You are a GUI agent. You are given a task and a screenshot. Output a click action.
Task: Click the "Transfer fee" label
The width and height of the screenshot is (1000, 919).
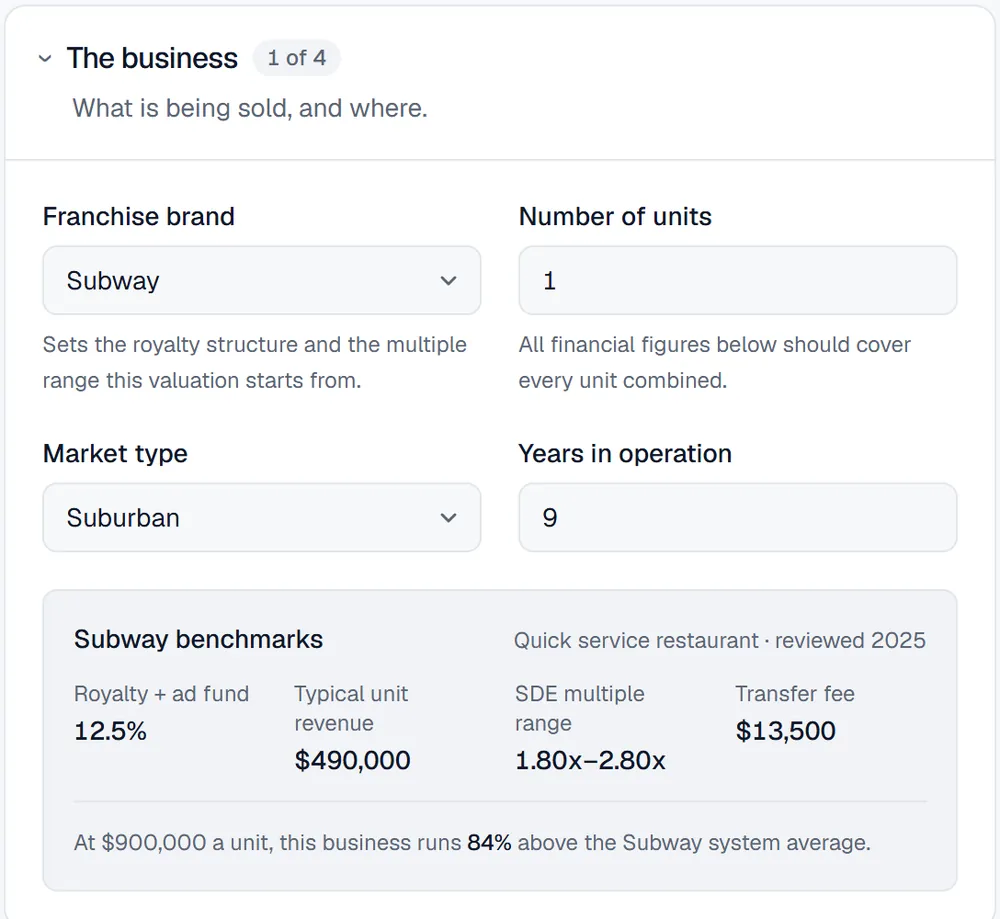(795, 693)
